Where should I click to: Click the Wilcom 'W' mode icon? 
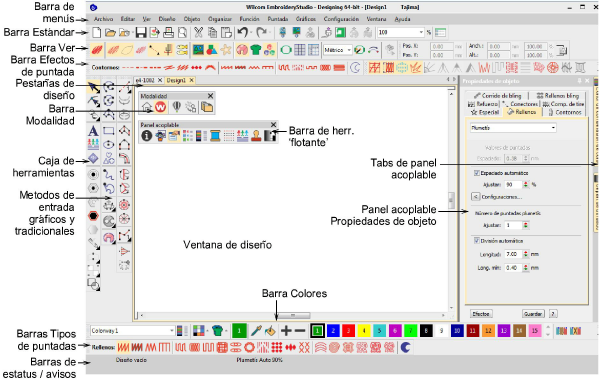coord(160,107)
